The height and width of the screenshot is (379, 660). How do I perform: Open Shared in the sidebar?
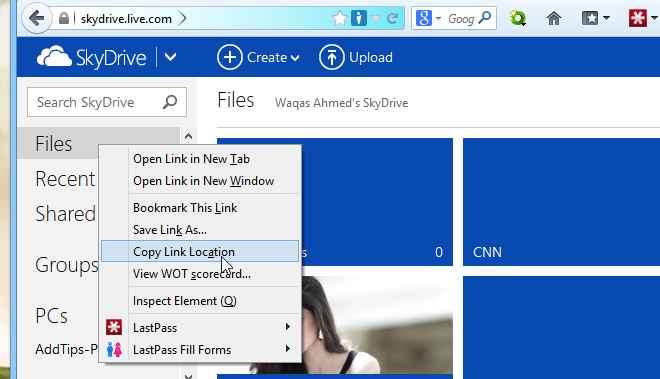click(66, 214)
